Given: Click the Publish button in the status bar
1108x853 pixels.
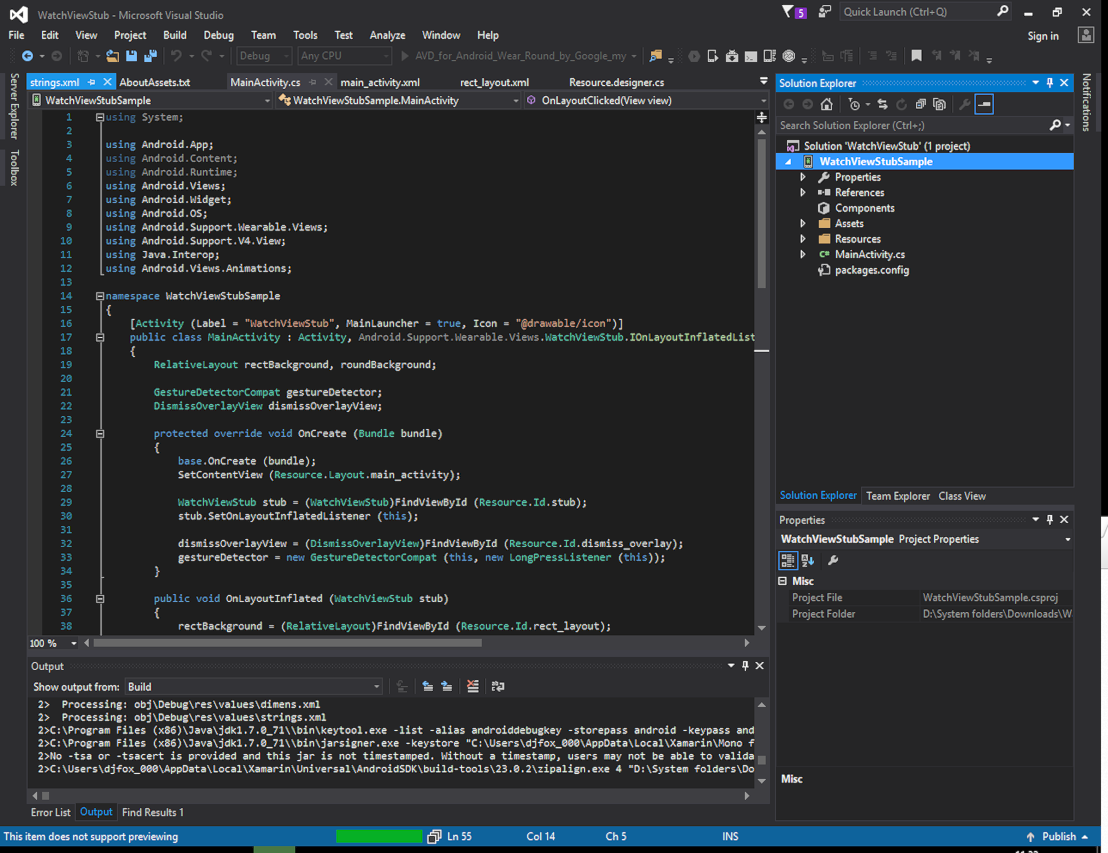Looking at the screenshot, I should [1057, 837].
